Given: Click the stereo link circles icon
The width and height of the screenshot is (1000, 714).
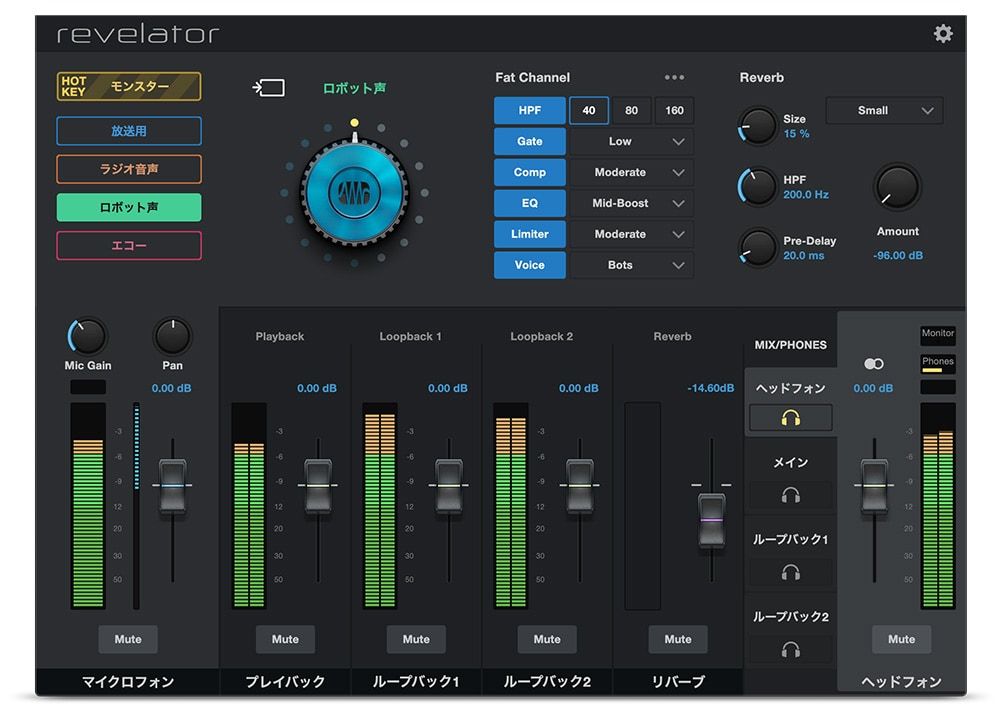Looking at the screenshot, I should (x=874, y=363).
